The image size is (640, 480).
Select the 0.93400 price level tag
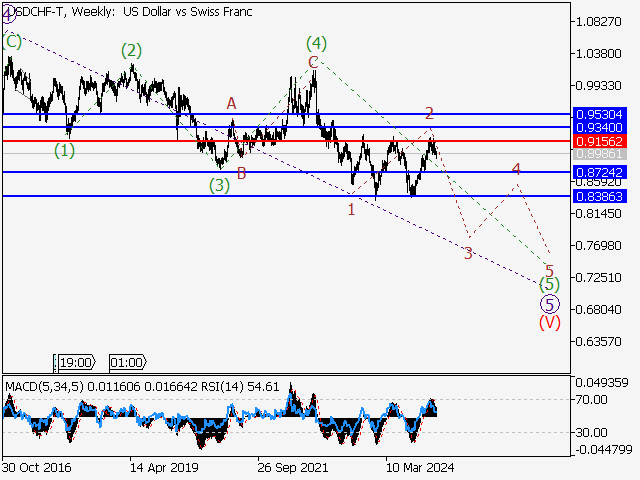[x=600, y=127]
